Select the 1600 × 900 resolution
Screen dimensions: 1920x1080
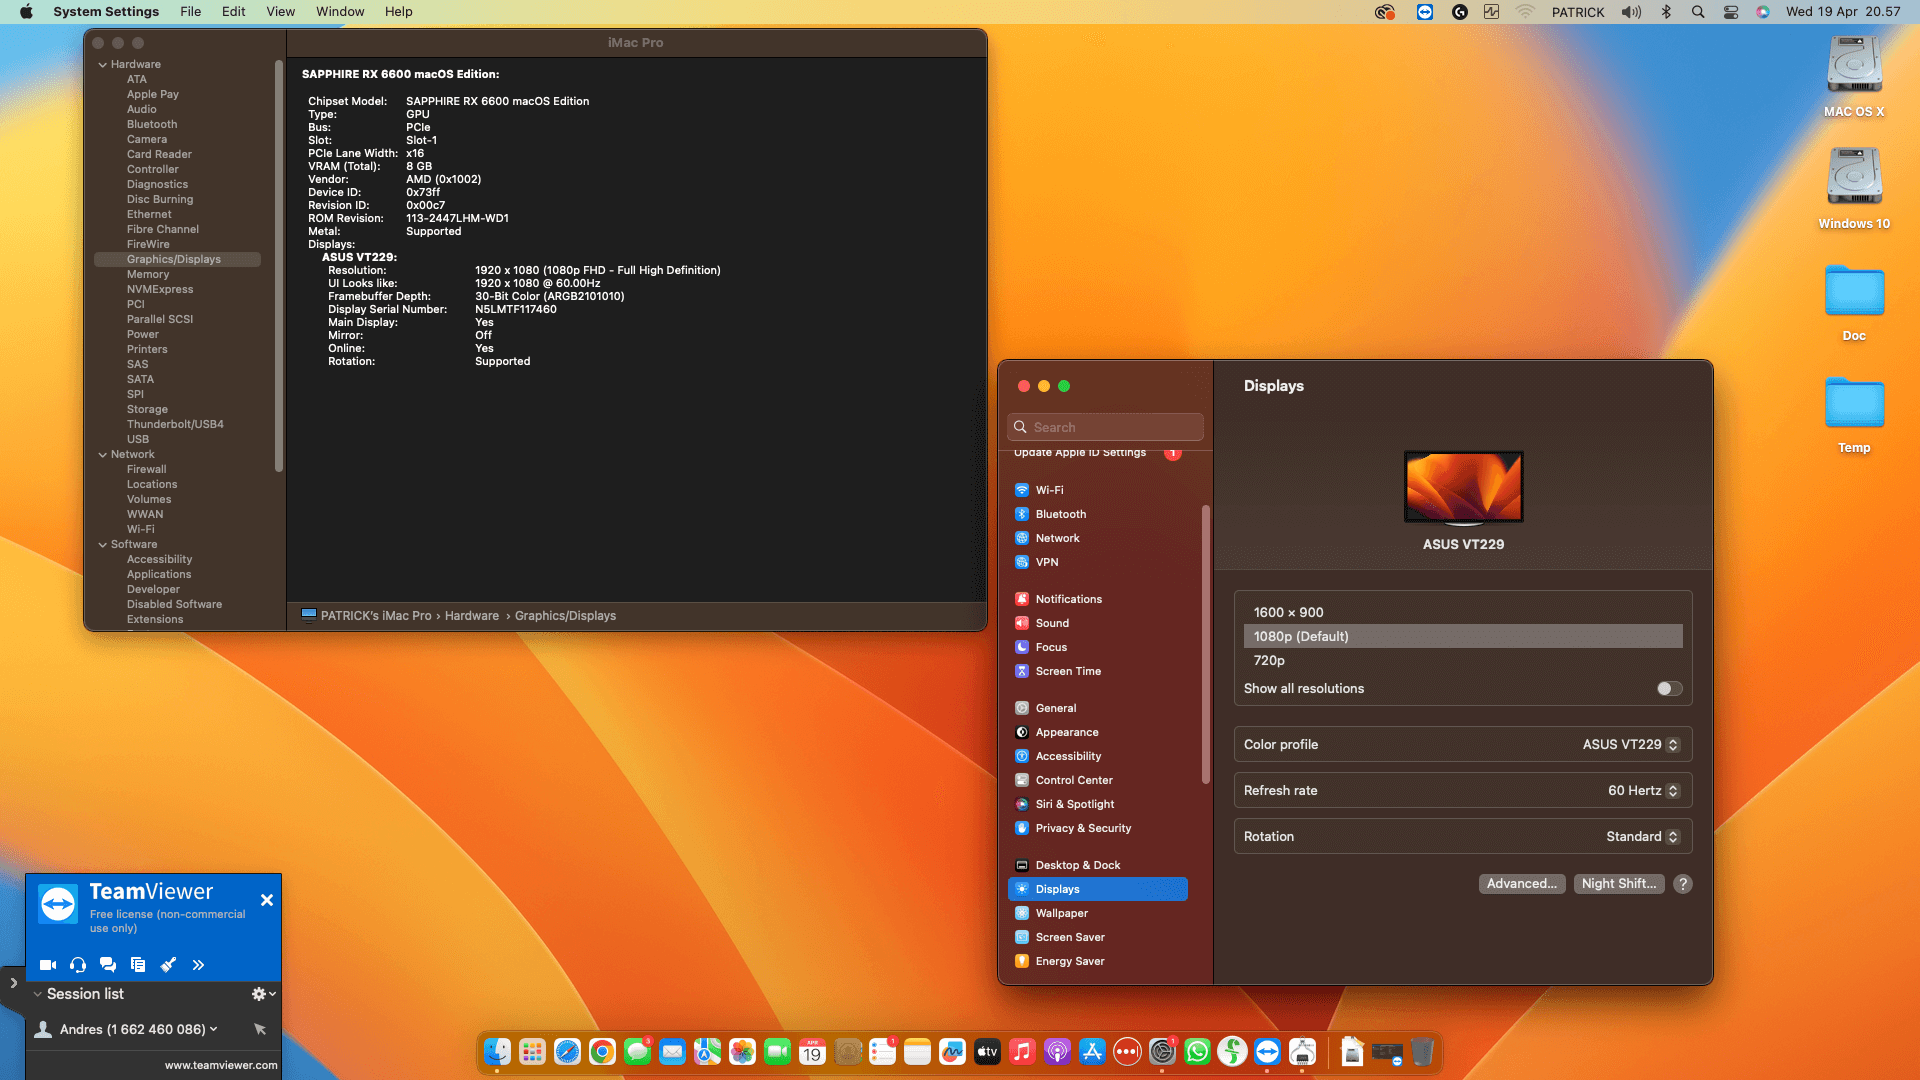click(x=1463, y=612)
